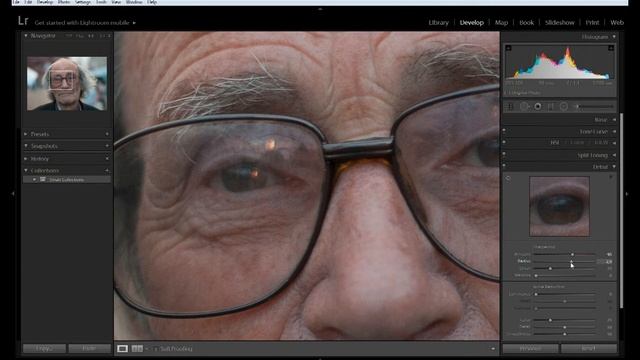The width and height of the screenshot is (640, 360).
Task: Toggle shadow clipping indicator in histogram
Action: [x=508, y=48]
